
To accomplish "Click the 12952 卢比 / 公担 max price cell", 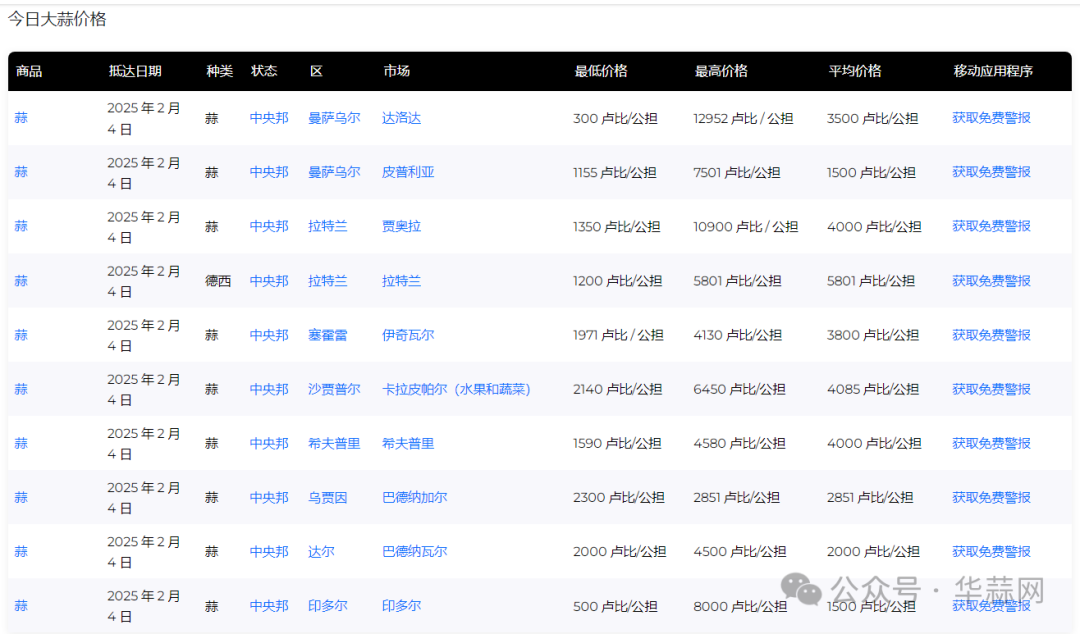I will tap(743, 118).
